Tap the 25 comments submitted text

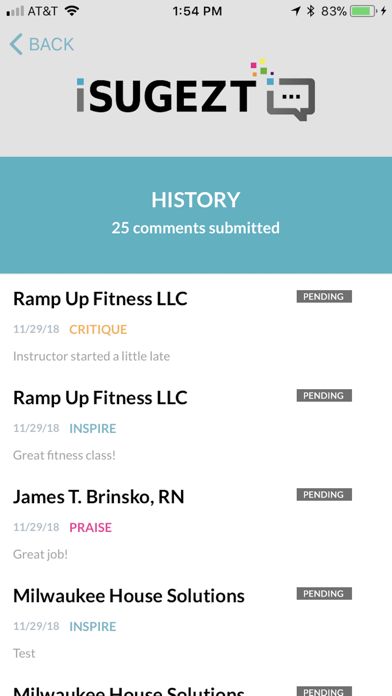coord(196,228)
